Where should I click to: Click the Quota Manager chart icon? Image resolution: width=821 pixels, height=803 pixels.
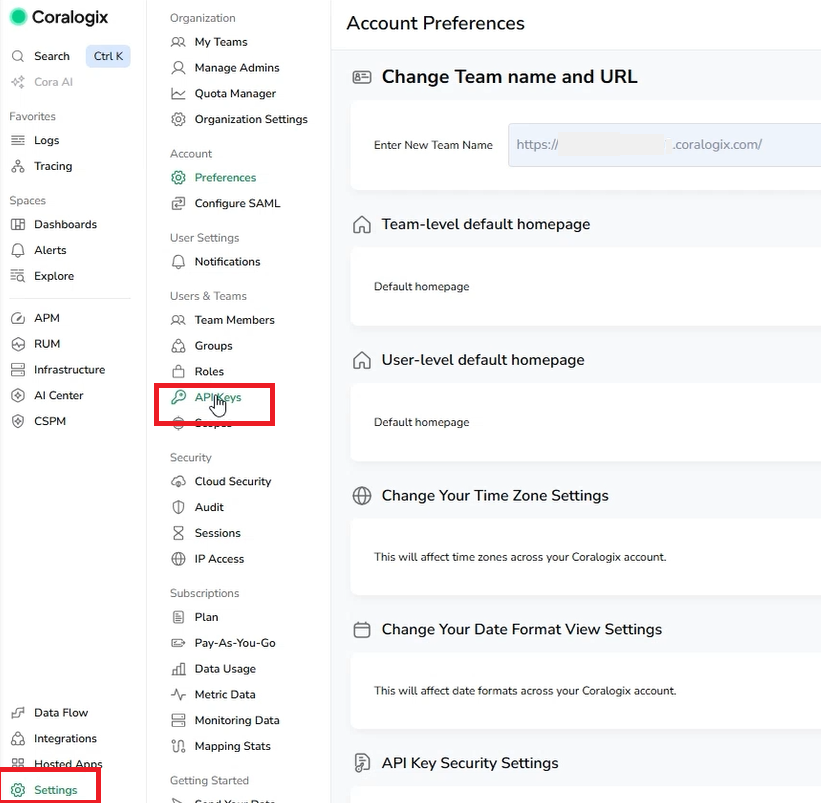(x=178, y=93)
